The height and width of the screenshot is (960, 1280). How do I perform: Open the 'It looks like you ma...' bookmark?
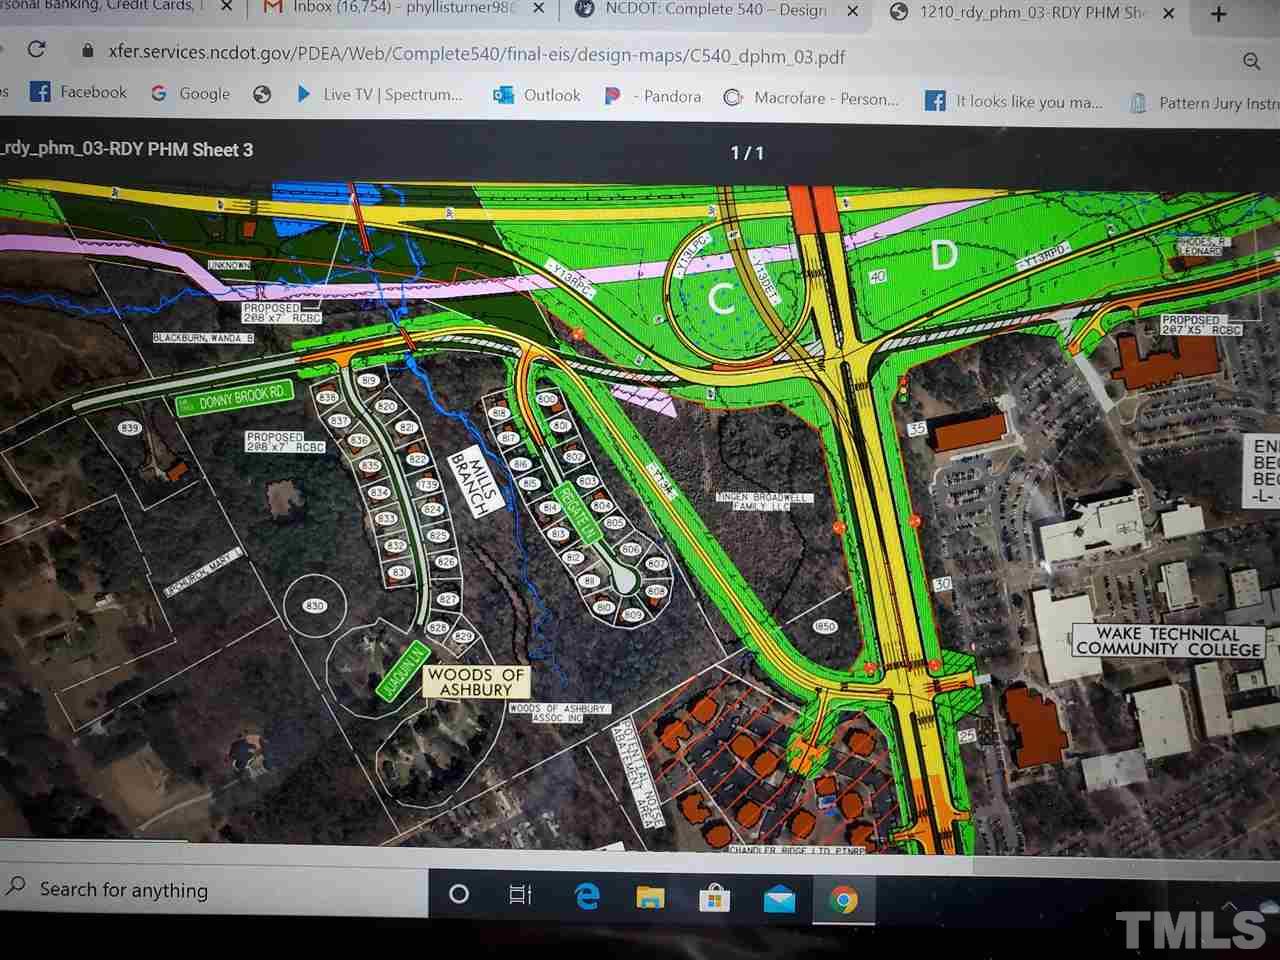point(1014,101)
